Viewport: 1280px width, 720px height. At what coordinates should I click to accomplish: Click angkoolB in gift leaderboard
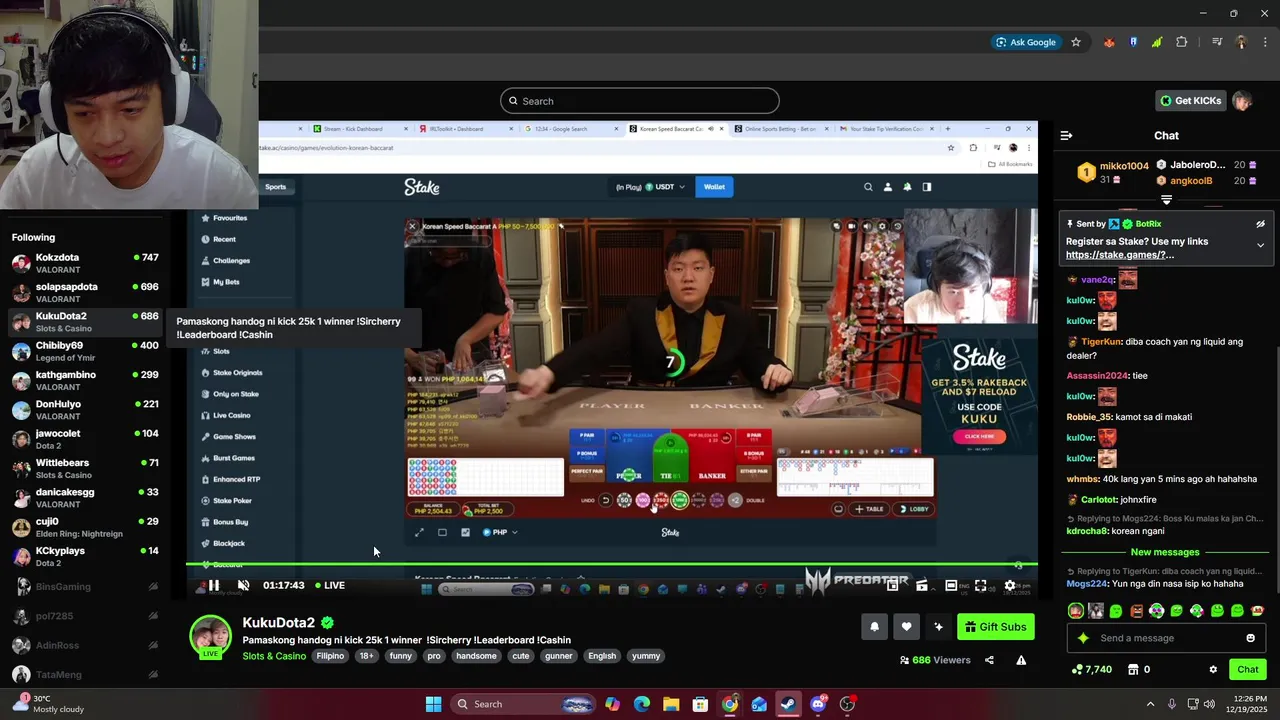[x=1191, y=181]
